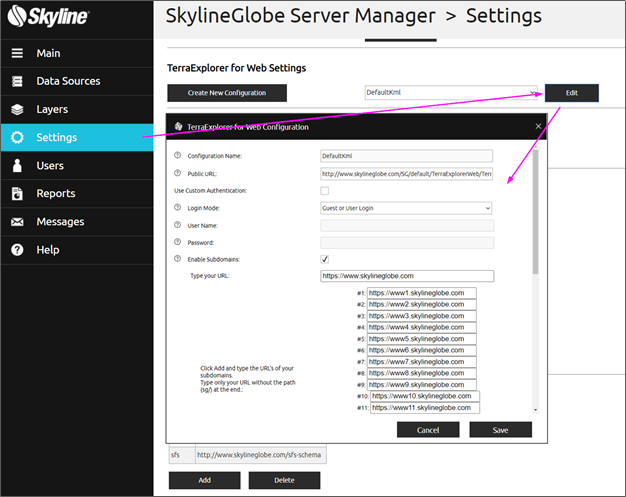This screenshot has width=626, height=497.
Task: Open Main menu item
Action: tap(77, 53)
